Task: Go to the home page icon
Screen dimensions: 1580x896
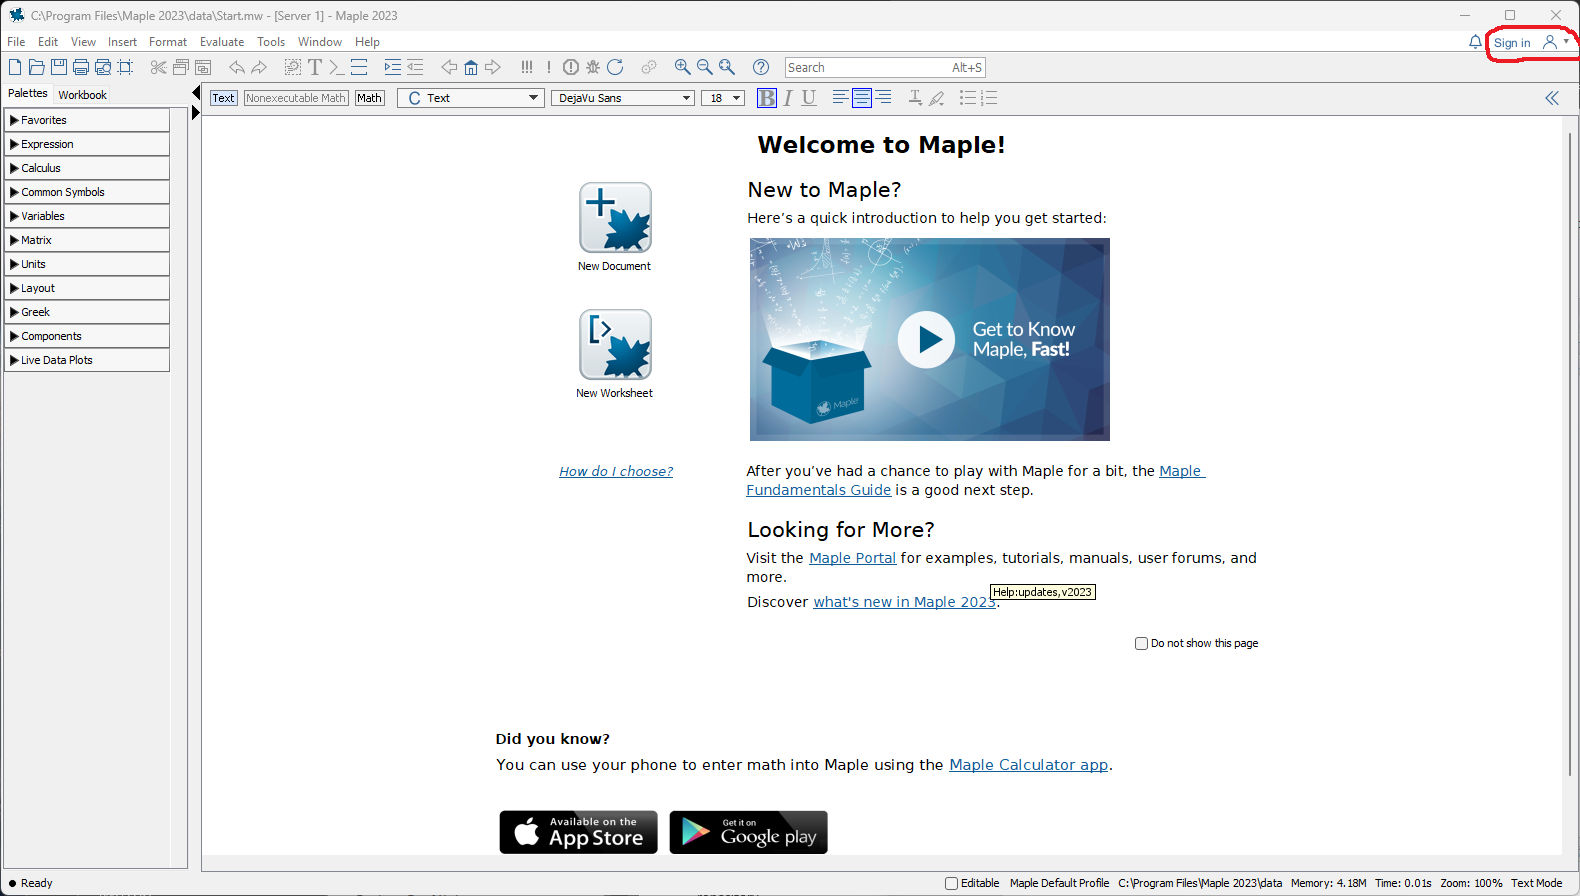Action: [x=471, y=67]
